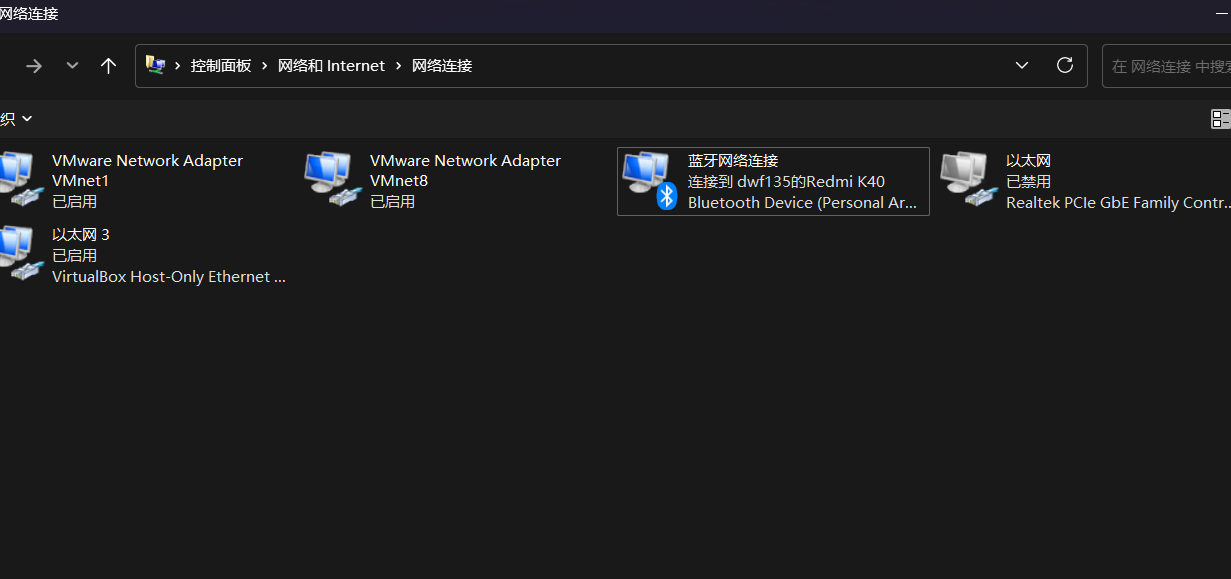This screenshot has height=579, width=1231.
Task: Click the refresh button in address bar
Action: click(x=1065, y=65)
